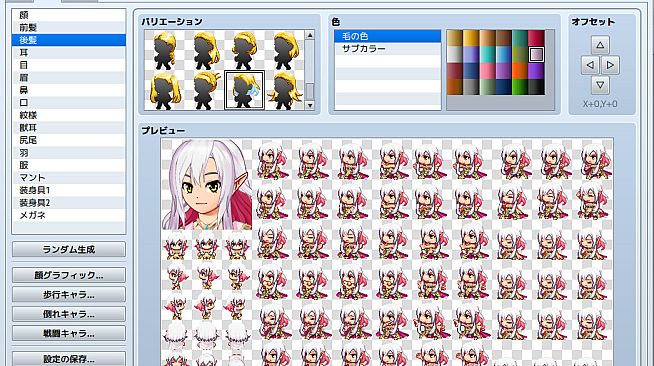
Task: Open 設定の保存... to save settings
Action: (69, 358)
